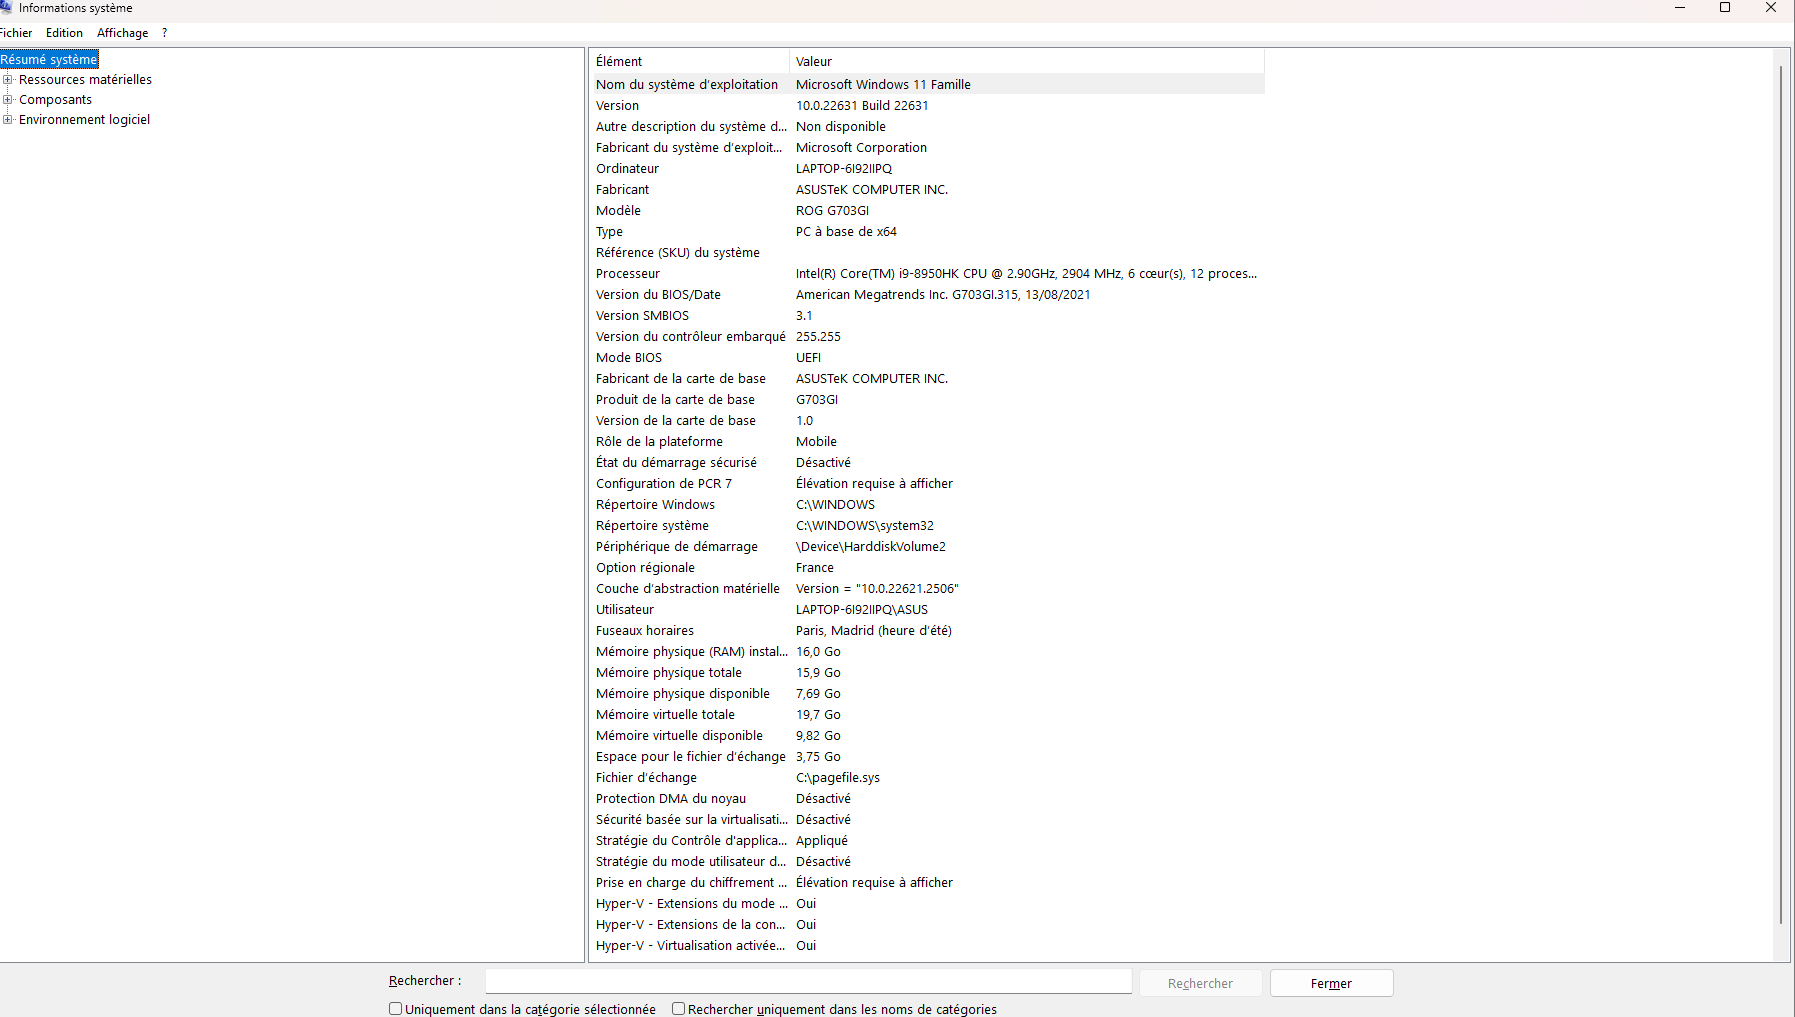The width and height of the screenshot is (1795, 1017).
Task: Select the Prise en charge du chiffrement row
Action: [928, 882]
